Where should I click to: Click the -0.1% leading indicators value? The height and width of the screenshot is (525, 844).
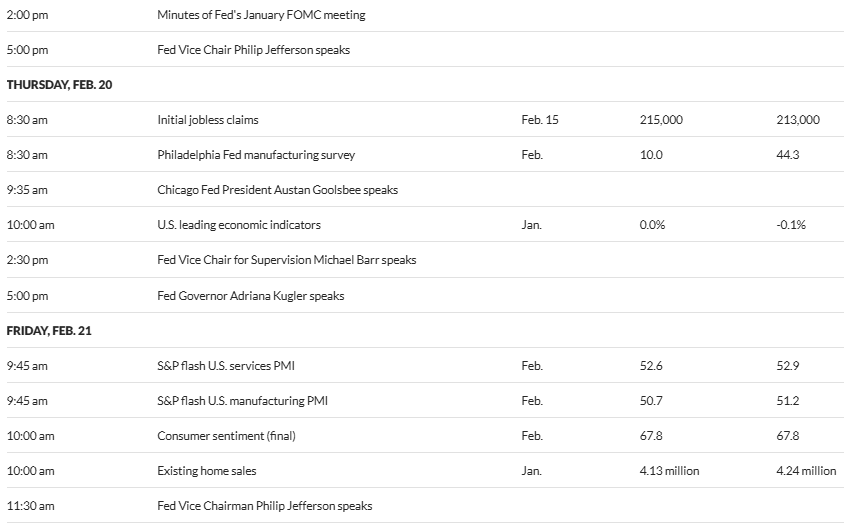coord(790,225)
